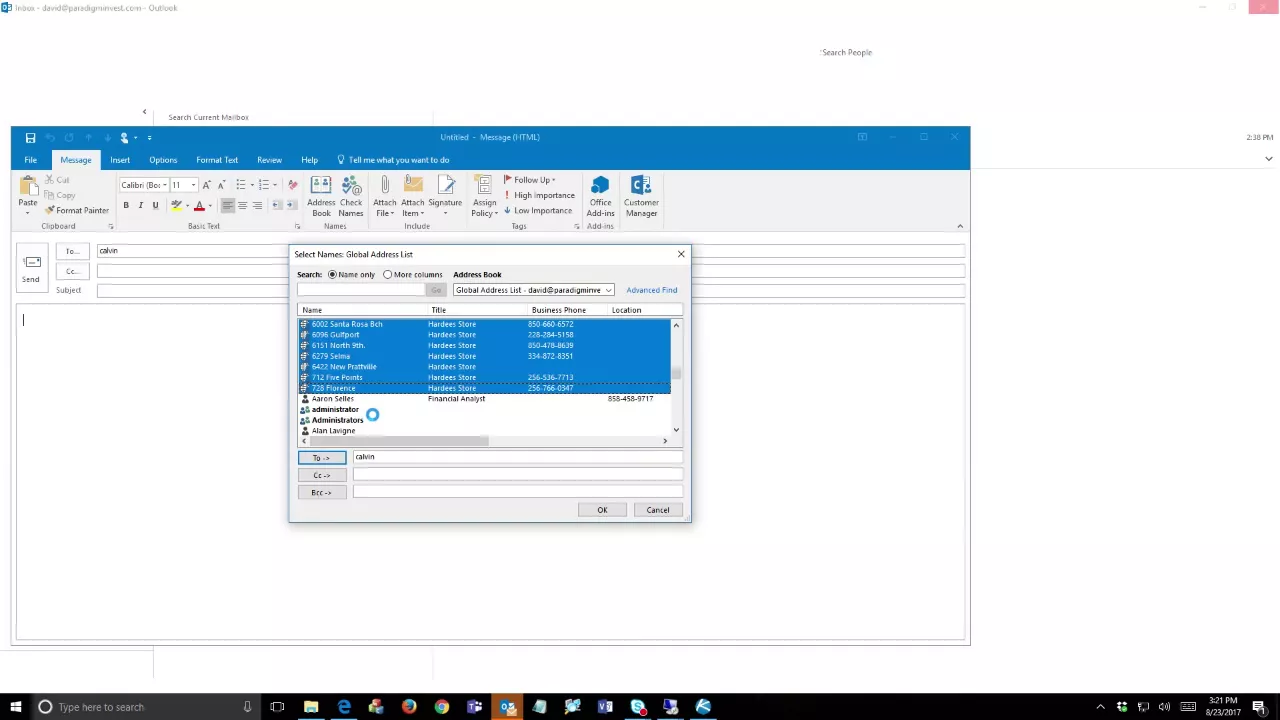The image size is (1280, 720).
Task: Toggle Bold formatting
Action: coord(126,205)
